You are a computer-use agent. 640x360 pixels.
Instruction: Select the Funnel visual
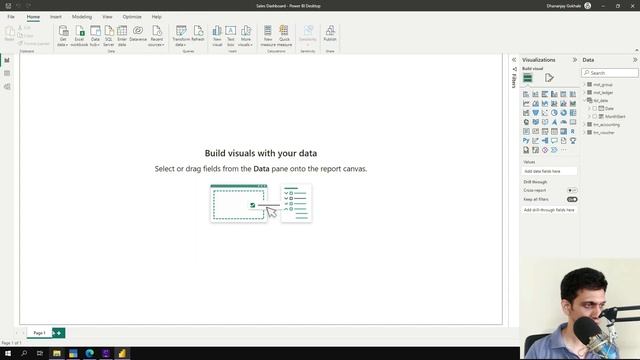click(x=536, y=113)
